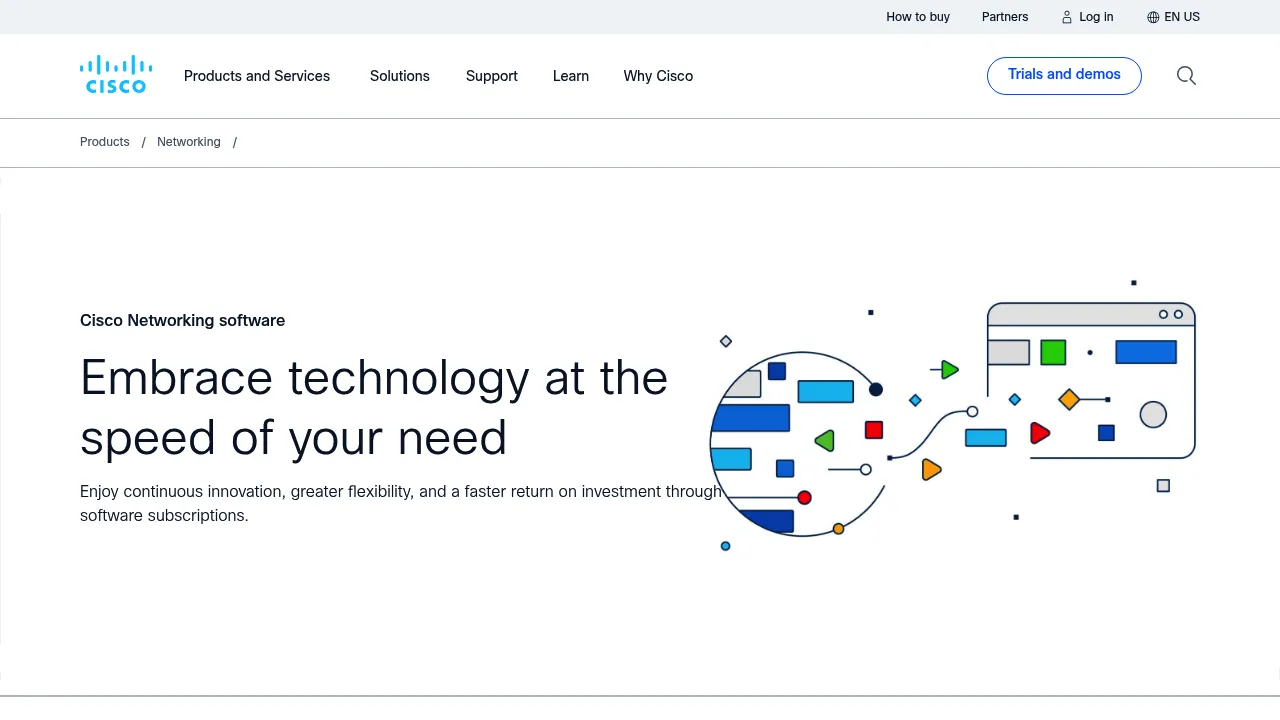1280x720 pixels.
Task: Open the Learn menu
Action: coord(571,76)
